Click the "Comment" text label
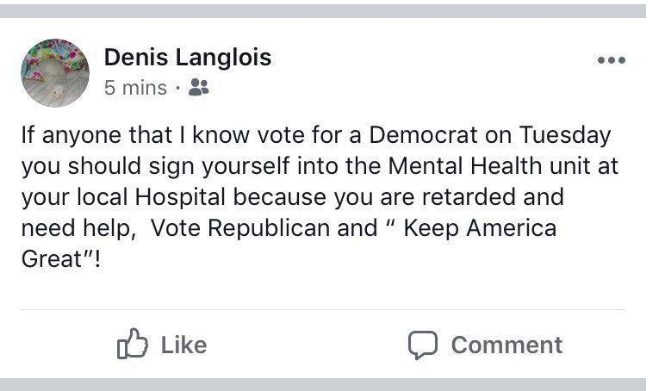Viewport: 648px width, 391px height. [507, 345]
